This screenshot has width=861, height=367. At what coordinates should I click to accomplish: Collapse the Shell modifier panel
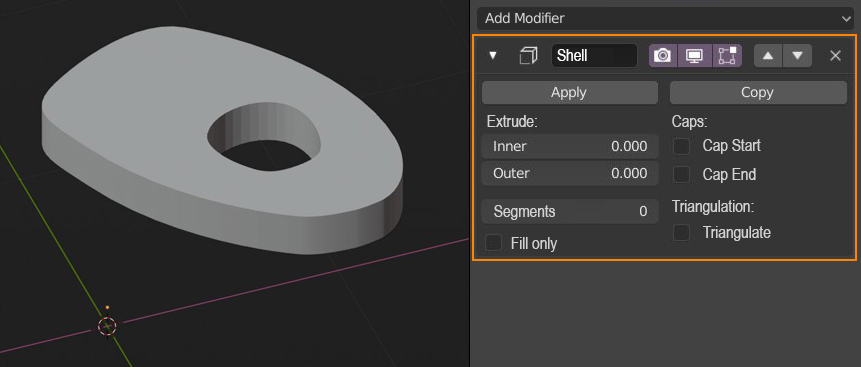[493, 55]
